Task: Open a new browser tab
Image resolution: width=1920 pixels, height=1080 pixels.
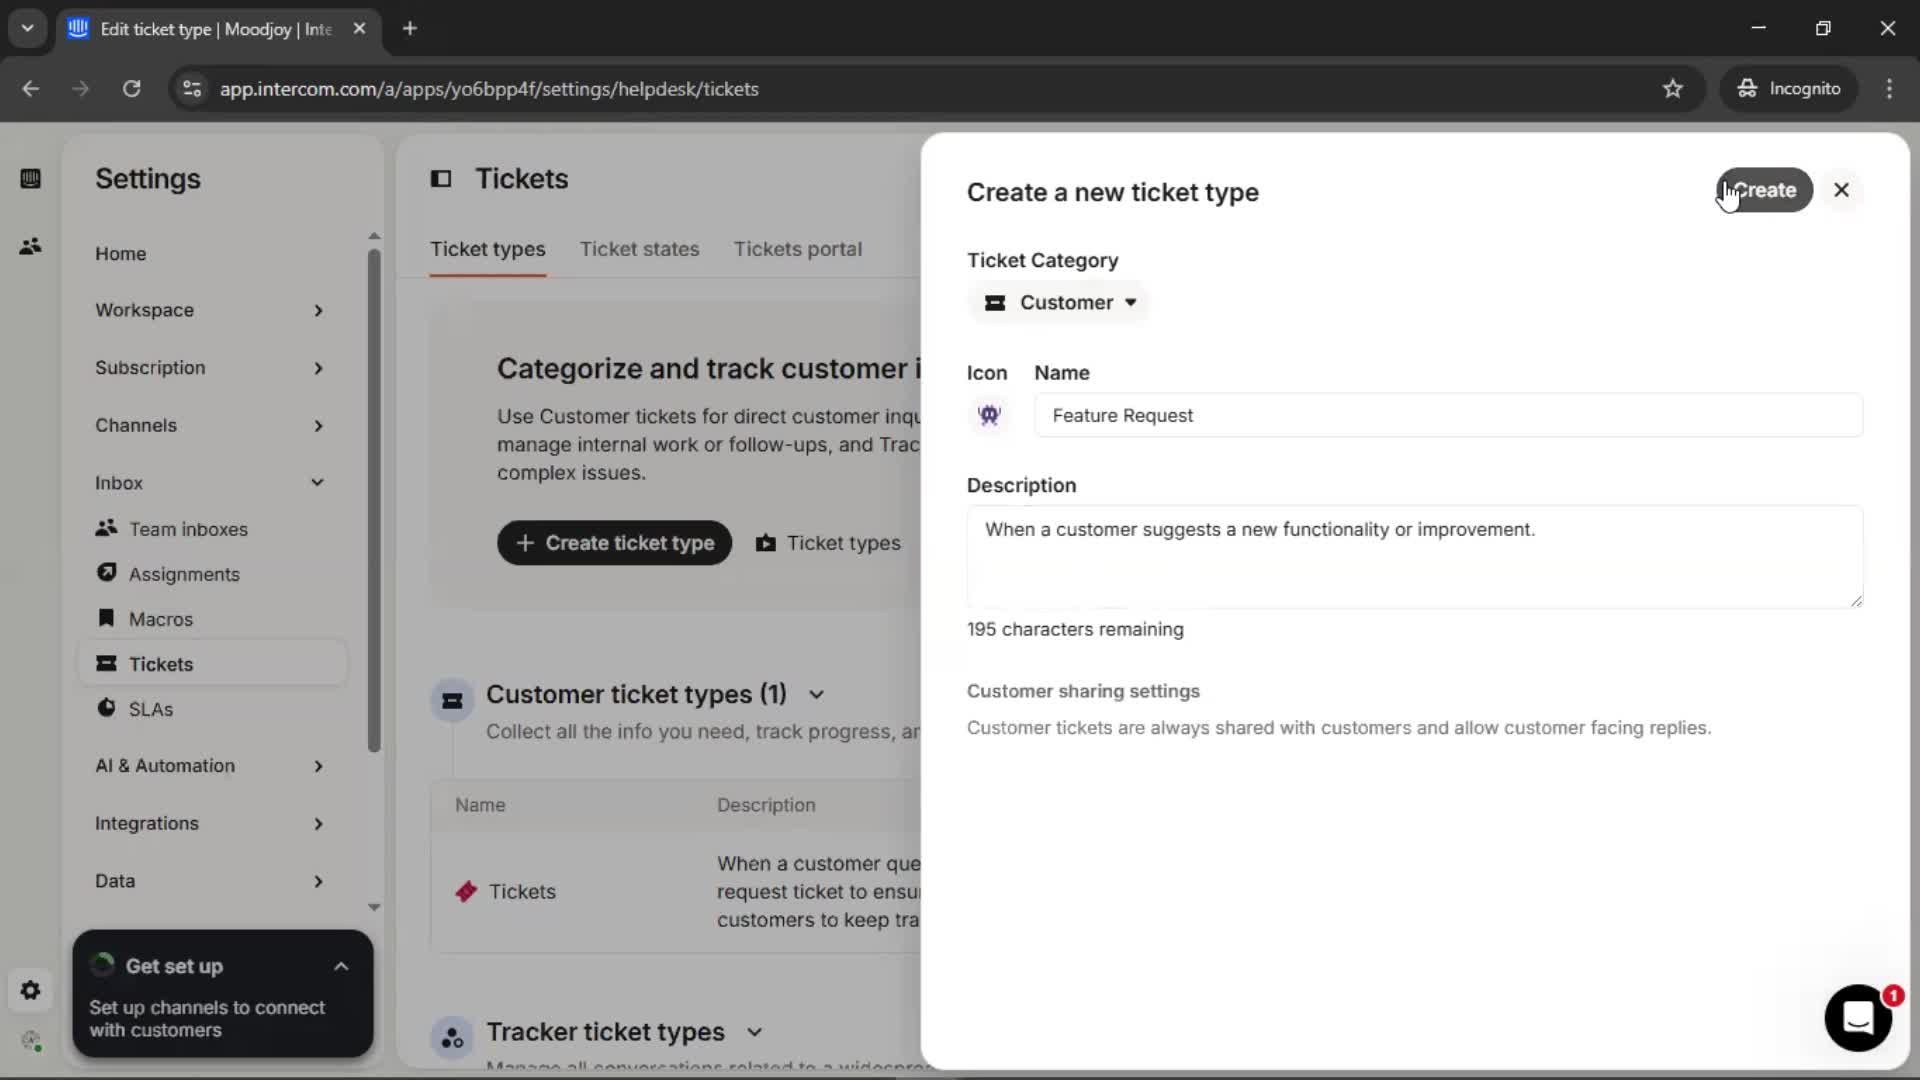Action: pos(409,29)
